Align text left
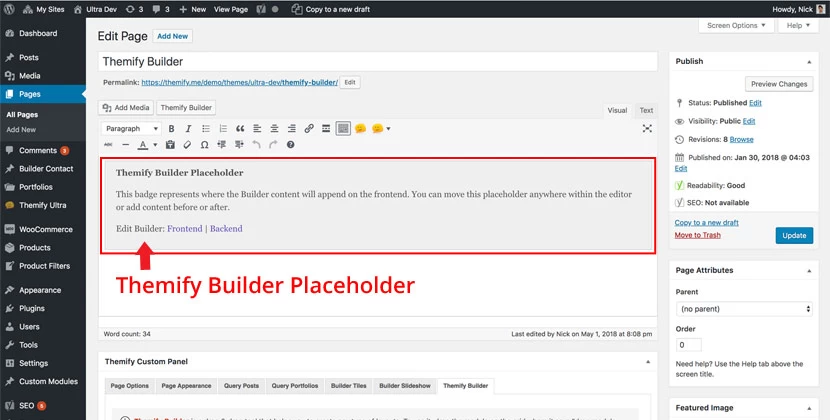This screenshot has width=830, height=420. 257,129
